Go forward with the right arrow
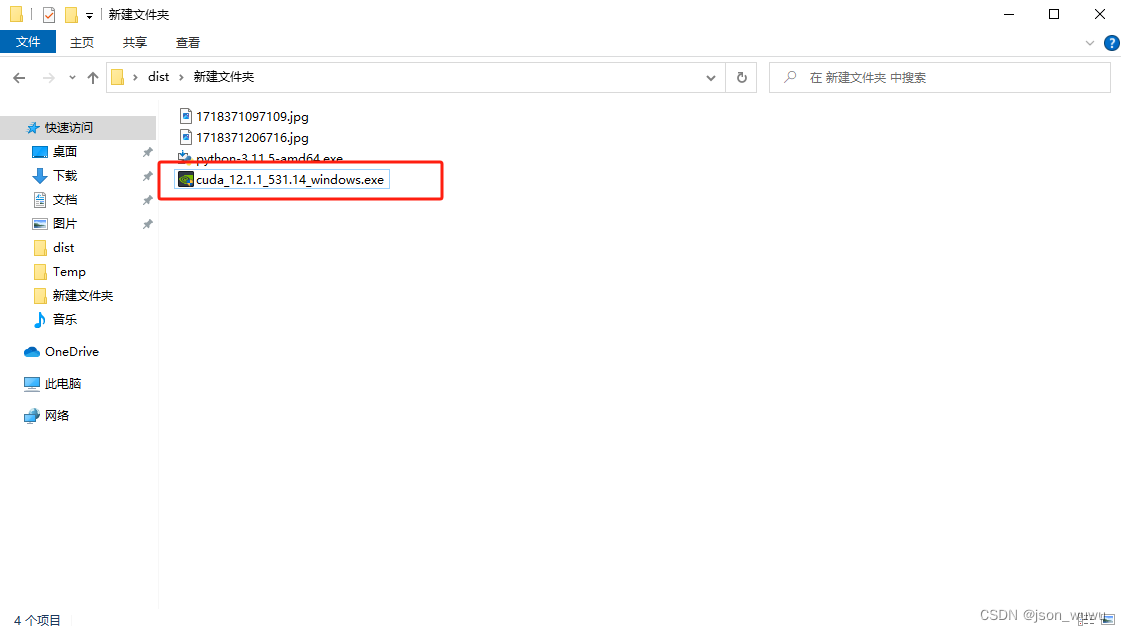The height and width of the screenshot is (632, 1121). pyautogui.click(x=49, y=77)
